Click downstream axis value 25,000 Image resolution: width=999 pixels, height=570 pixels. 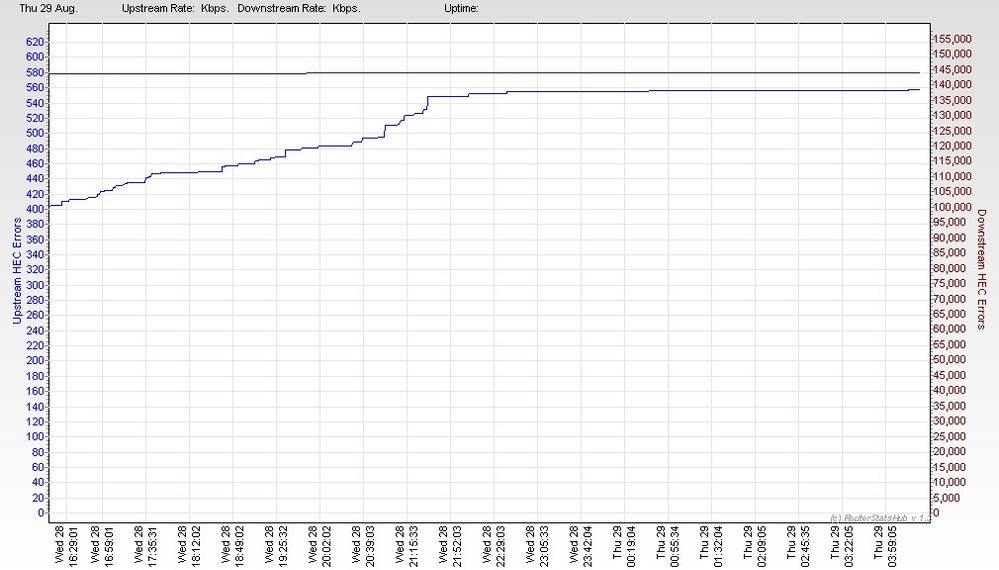(x=950, y=436)
